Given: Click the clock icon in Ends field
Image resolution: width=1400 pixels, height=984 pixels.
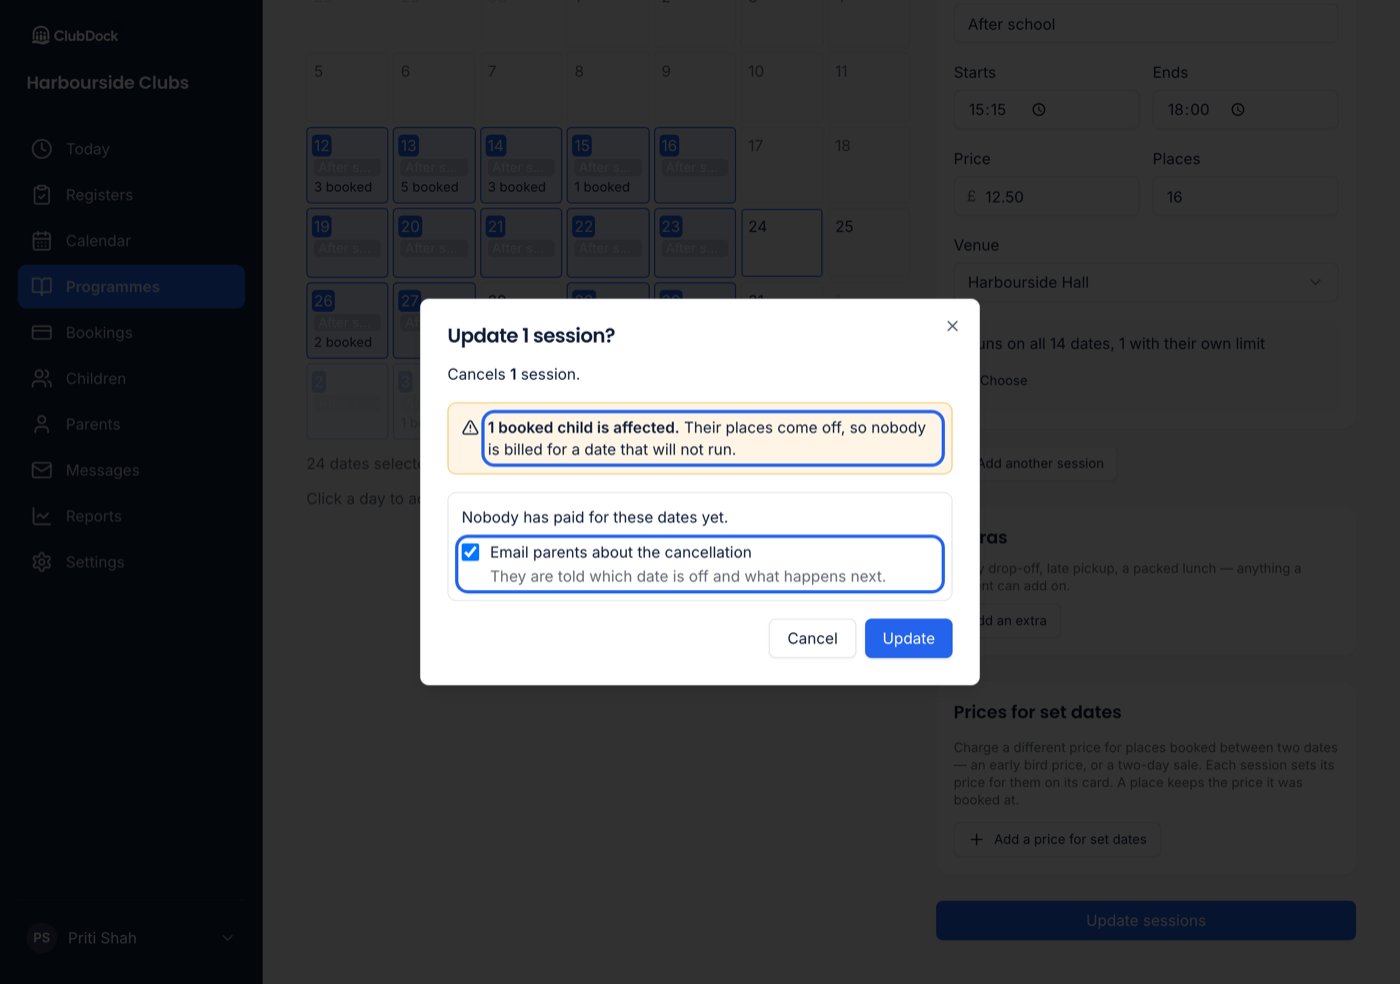Looking at the screenshot, I should 1238,110.
